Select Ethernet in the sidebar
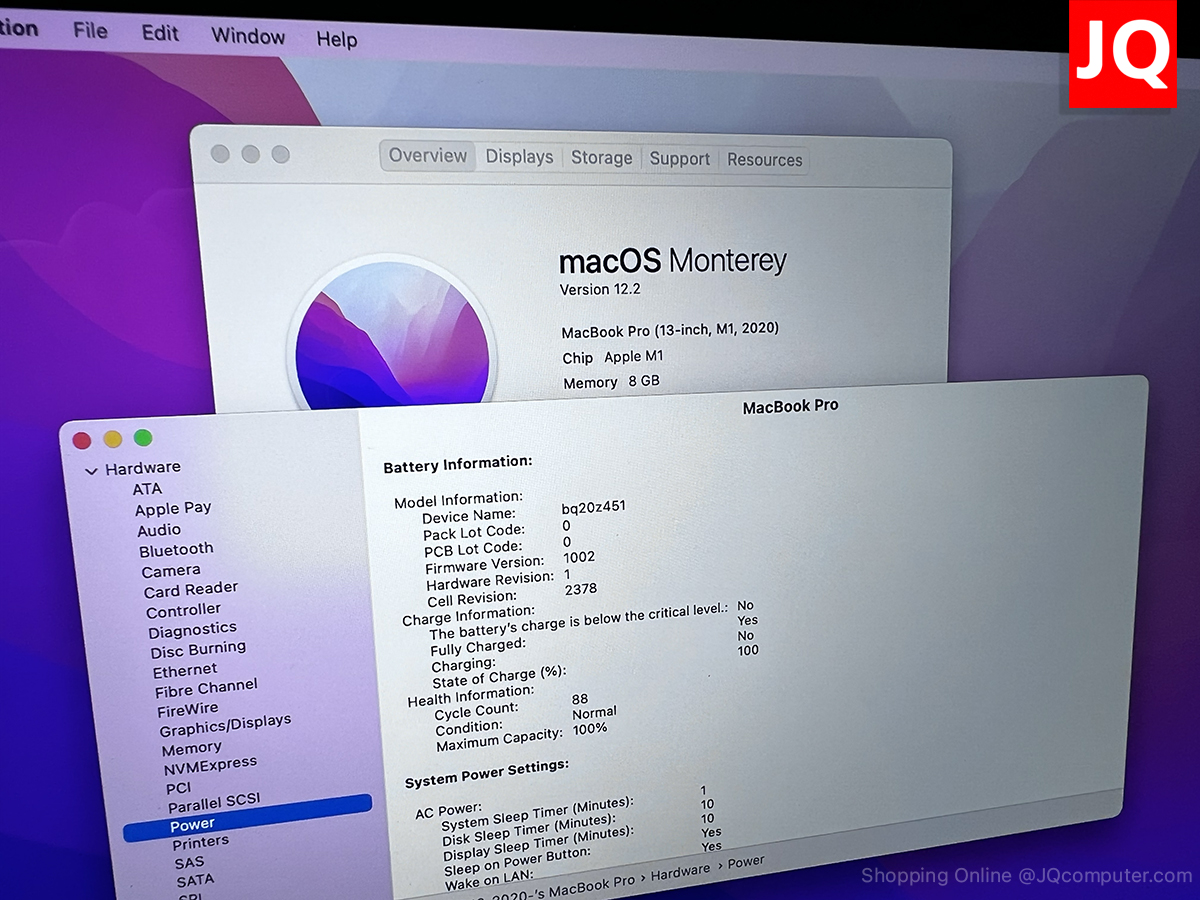This screenshot has width=1200, height=900. [x=185, y=670]
